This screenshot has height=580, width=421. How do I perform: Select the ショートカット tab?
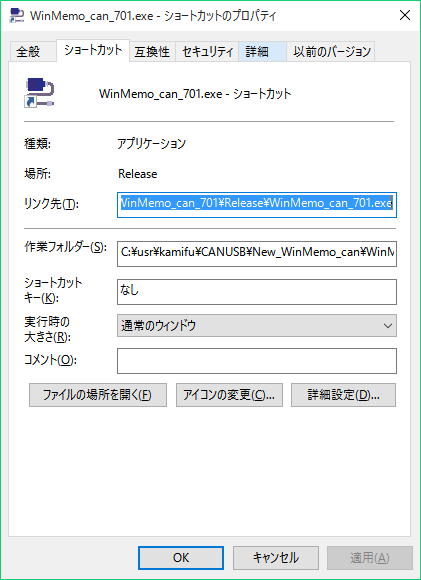tap(93, 50)
